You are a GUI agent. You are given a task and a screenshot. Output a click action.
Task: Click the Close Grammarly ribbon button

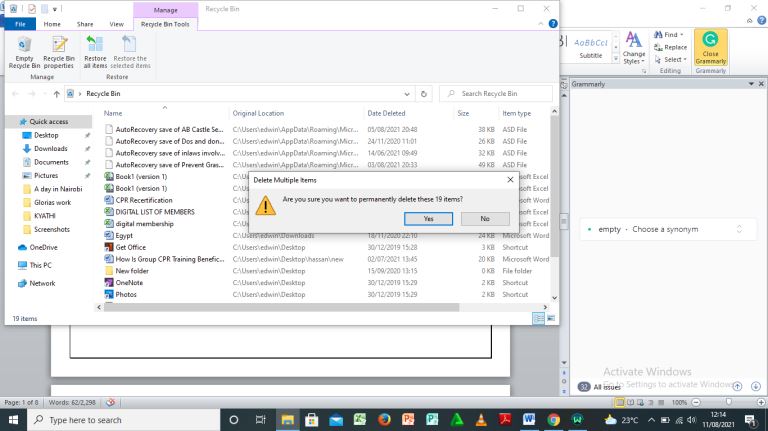click(710, 48)
